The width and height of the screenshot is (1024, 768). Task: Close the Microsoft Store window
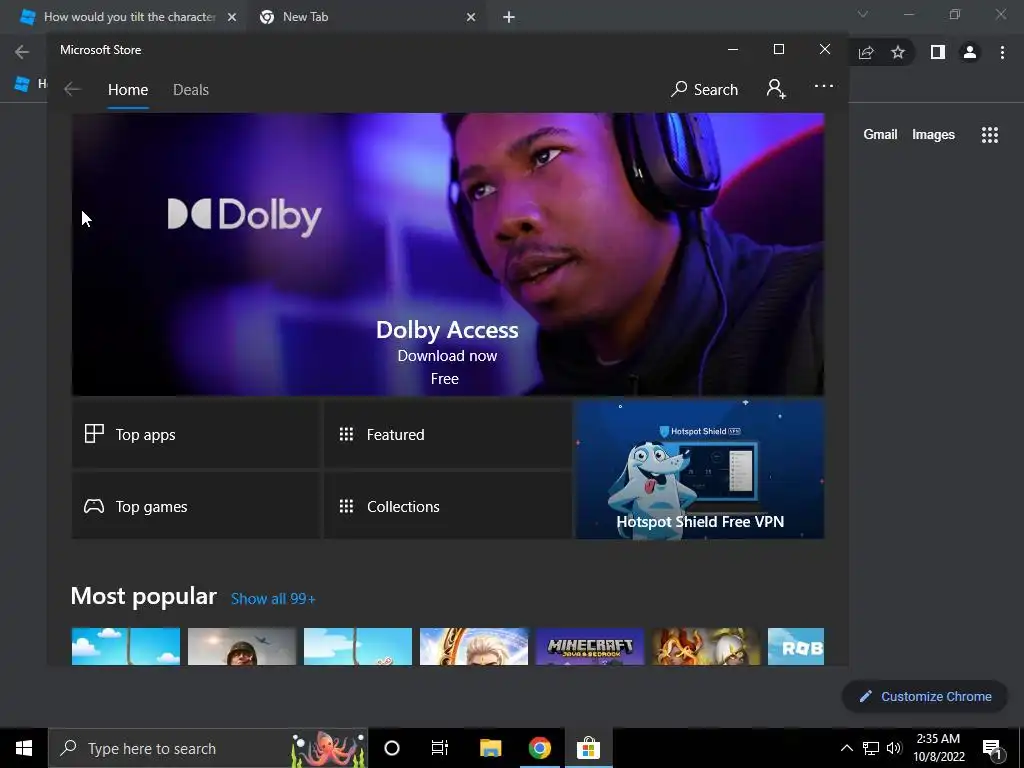coord(825,50)
